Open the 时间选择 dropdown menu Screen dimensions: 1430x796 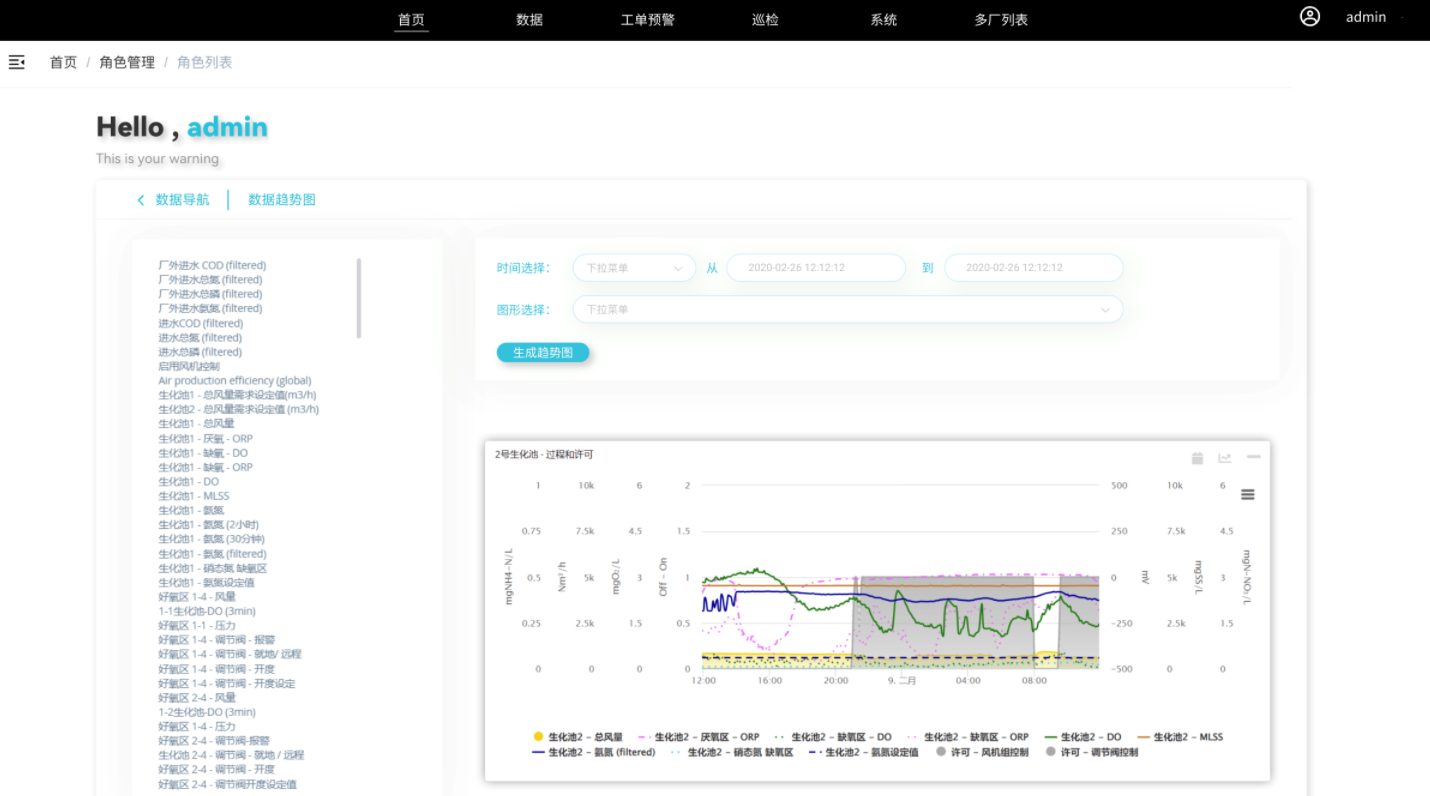tap(634, 268)
